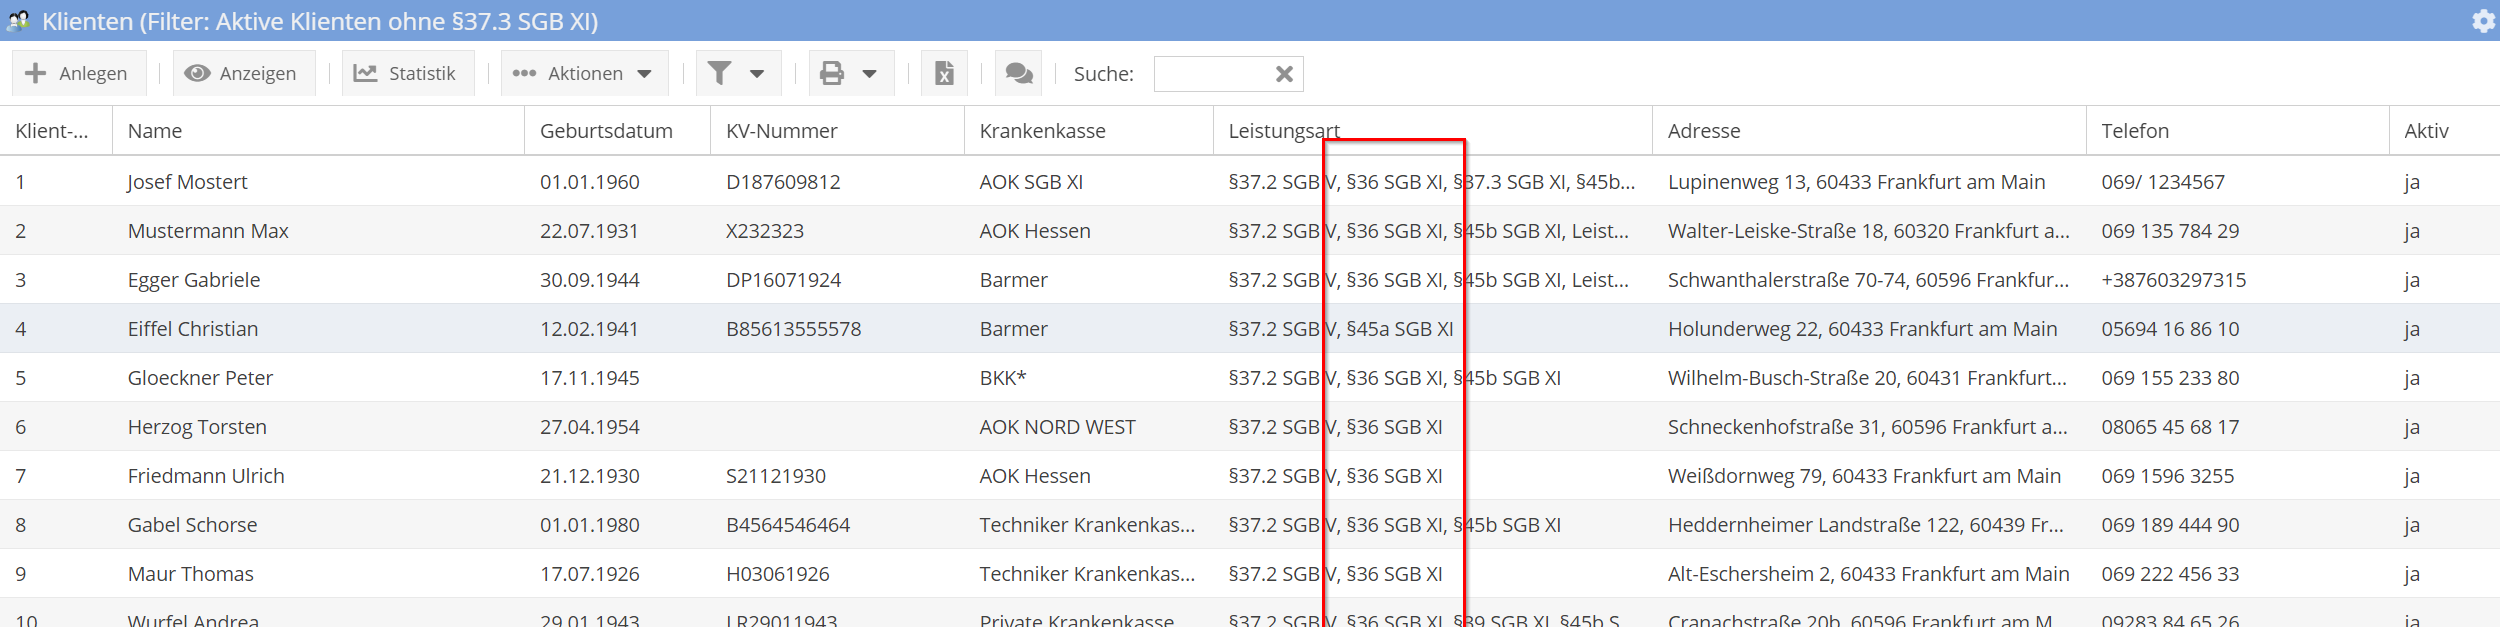2500x627 pixels.
Task: Click birth date 30.09.1944
Action: [x=590, y=280]
